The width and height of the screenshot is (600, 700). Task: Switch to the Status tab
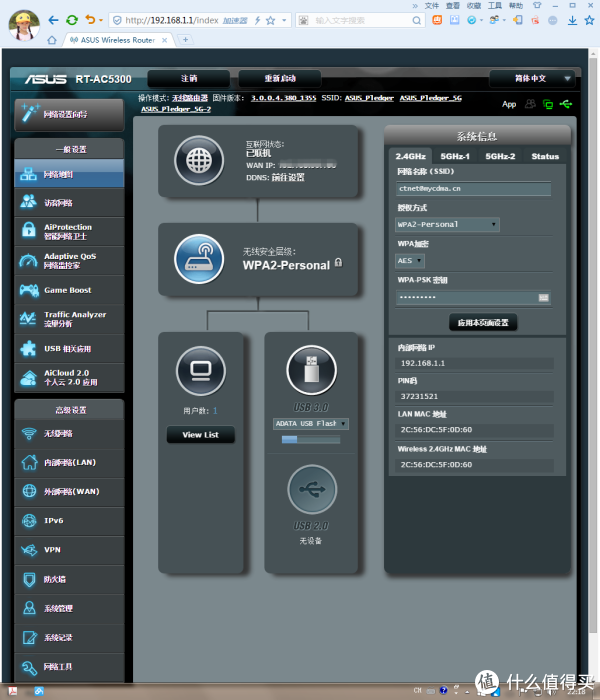coord(545,156)
